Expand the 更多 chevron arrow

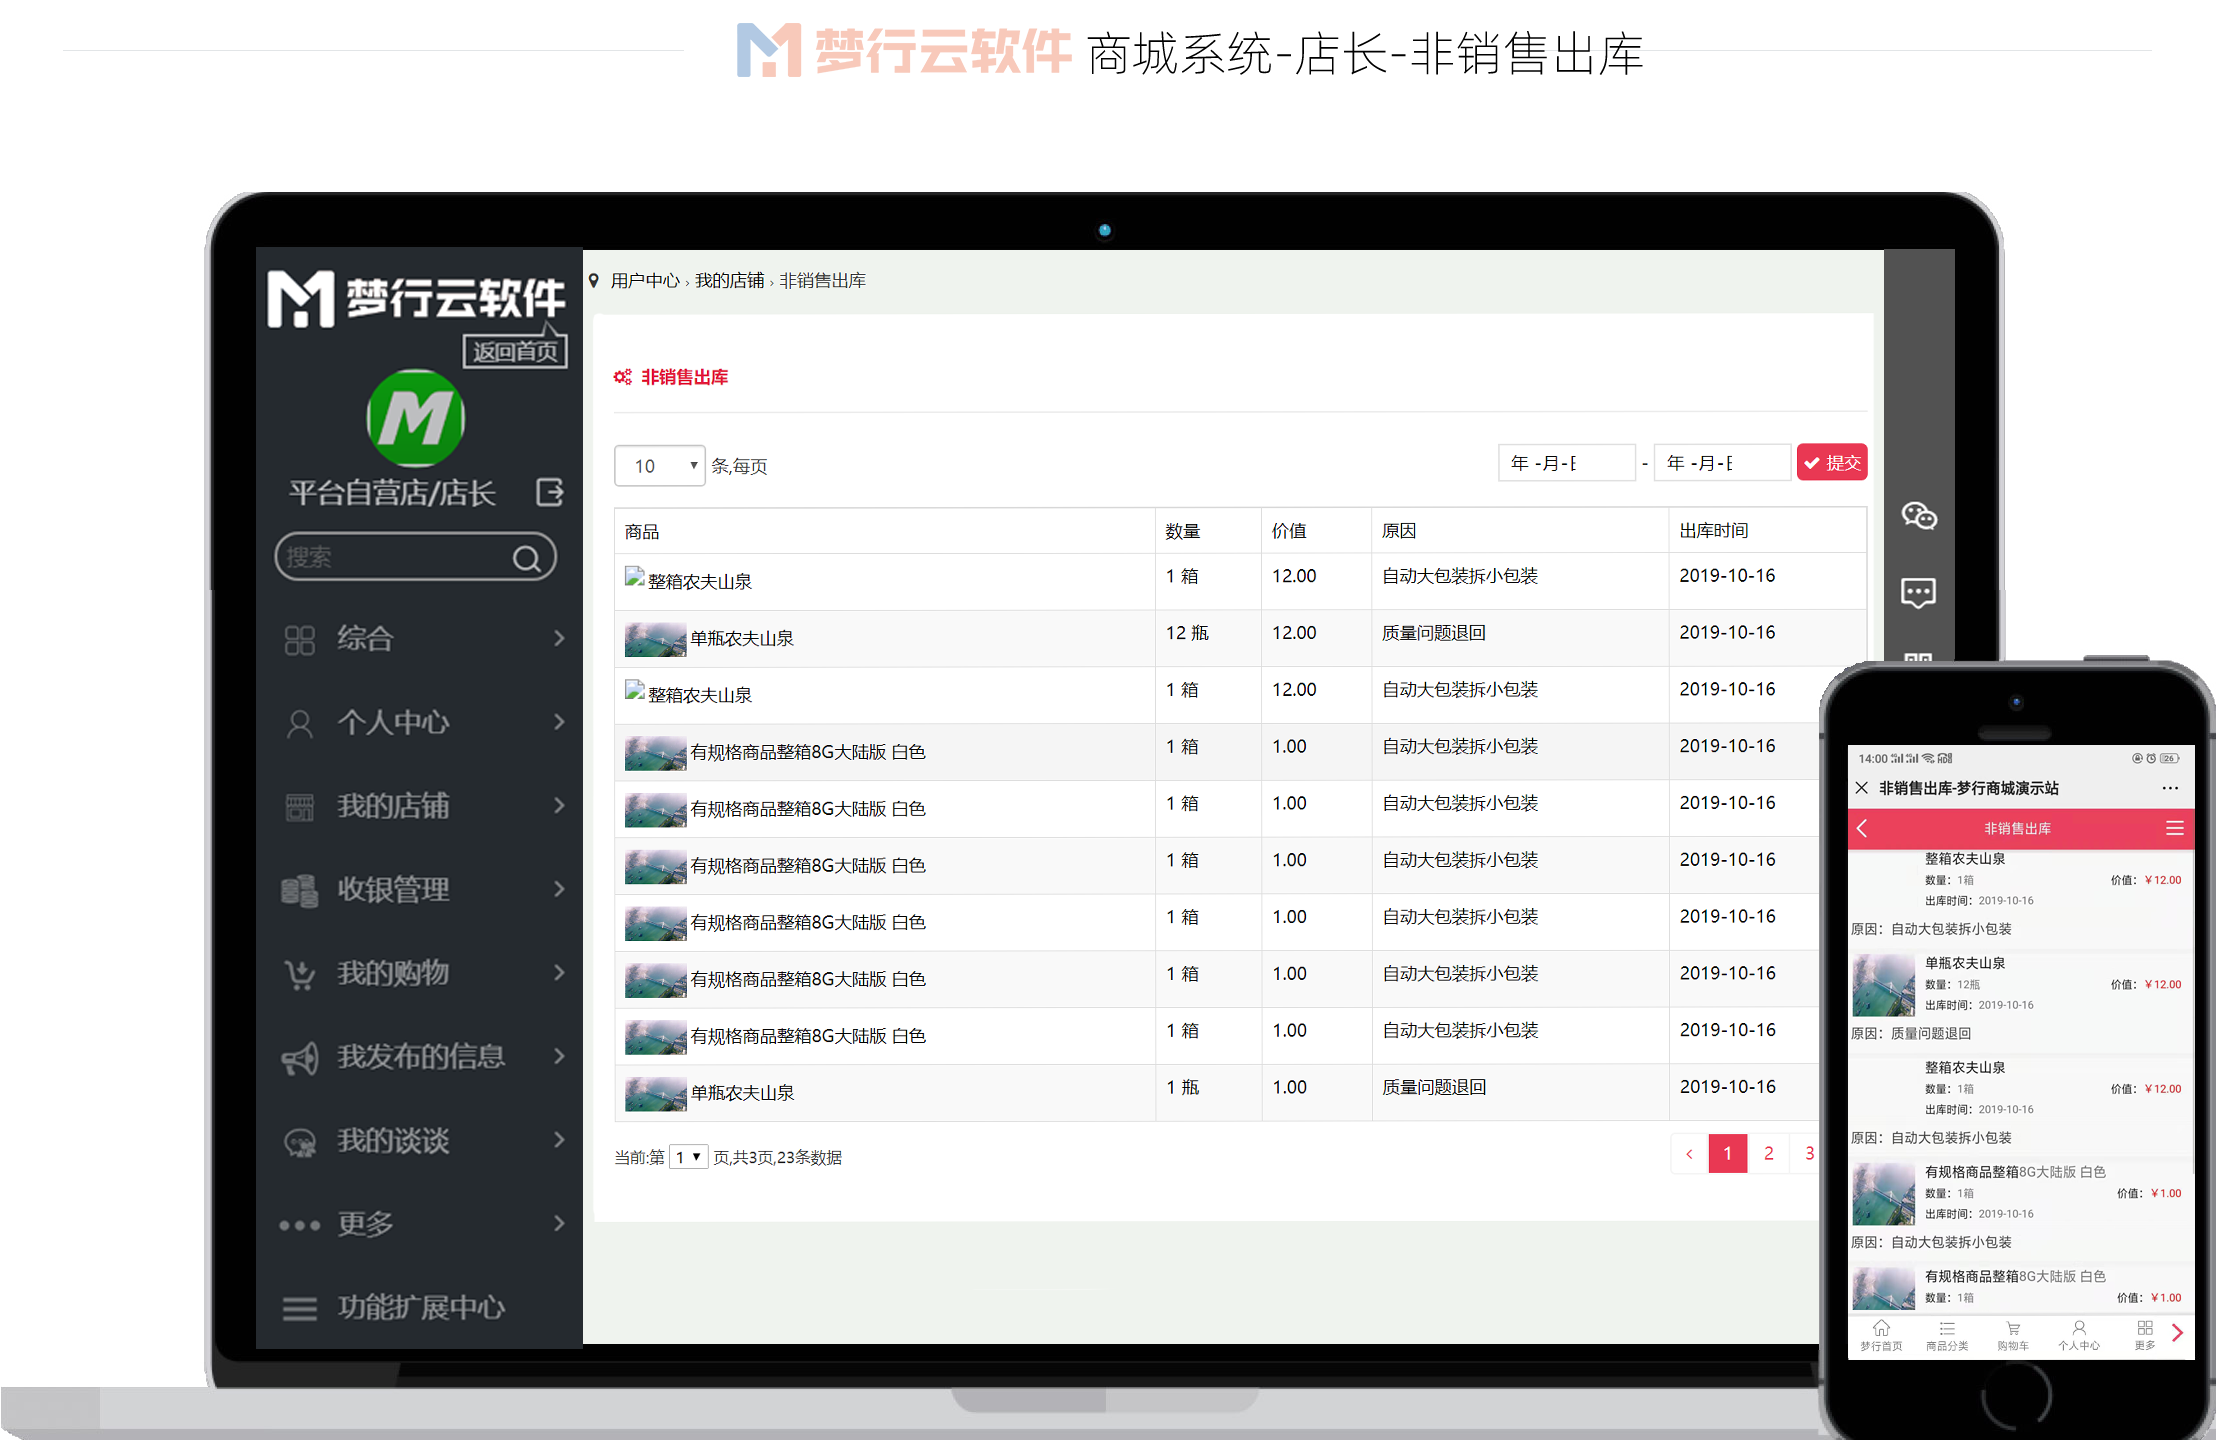pos(559,1223)
